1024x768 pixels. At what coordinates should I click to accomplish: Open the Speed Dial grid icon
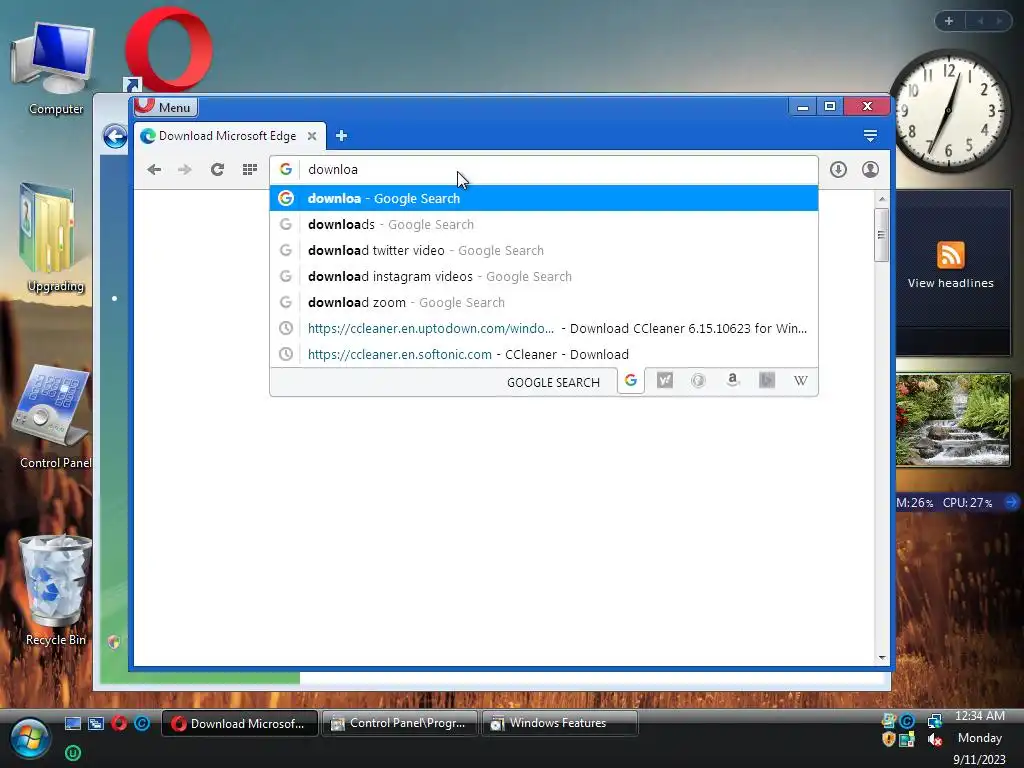click(249, 170)
